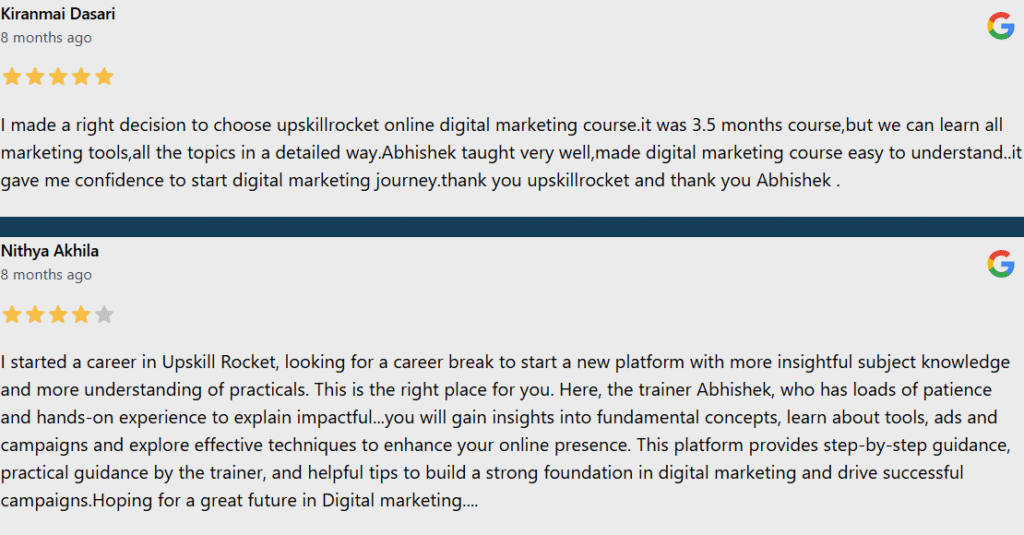Click the grey fifth star in Nithya's rating
Image resolution: width=1024 pixels, height=535 pixels.
click(104, 315)
